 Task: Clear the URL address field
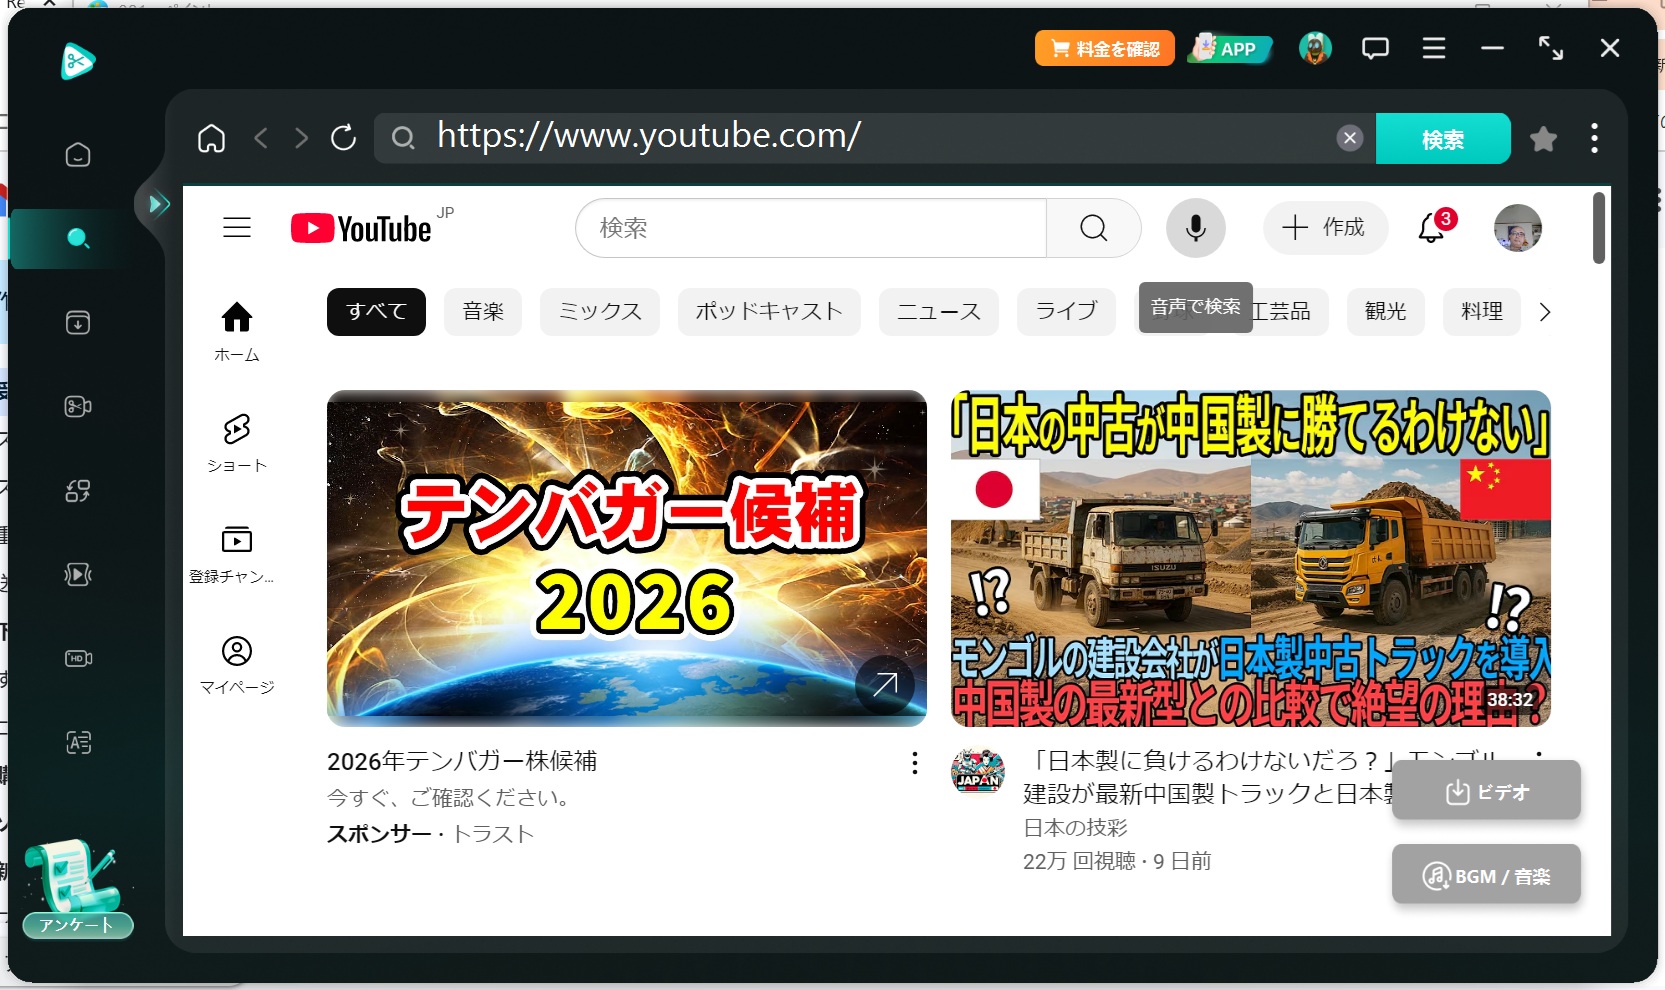[x=1349, y=138]
